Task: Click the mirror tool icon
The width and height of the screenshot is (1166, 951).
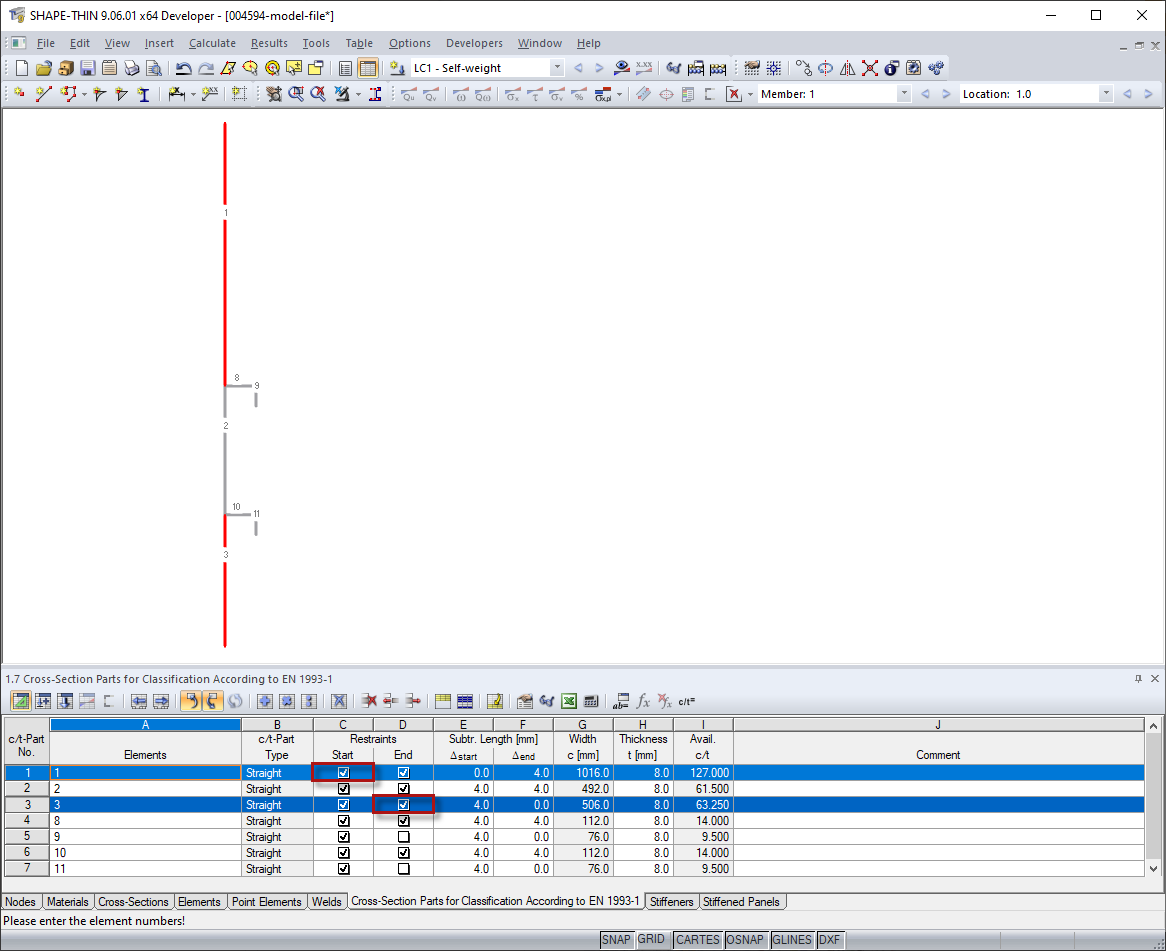Action: (848, 68)
